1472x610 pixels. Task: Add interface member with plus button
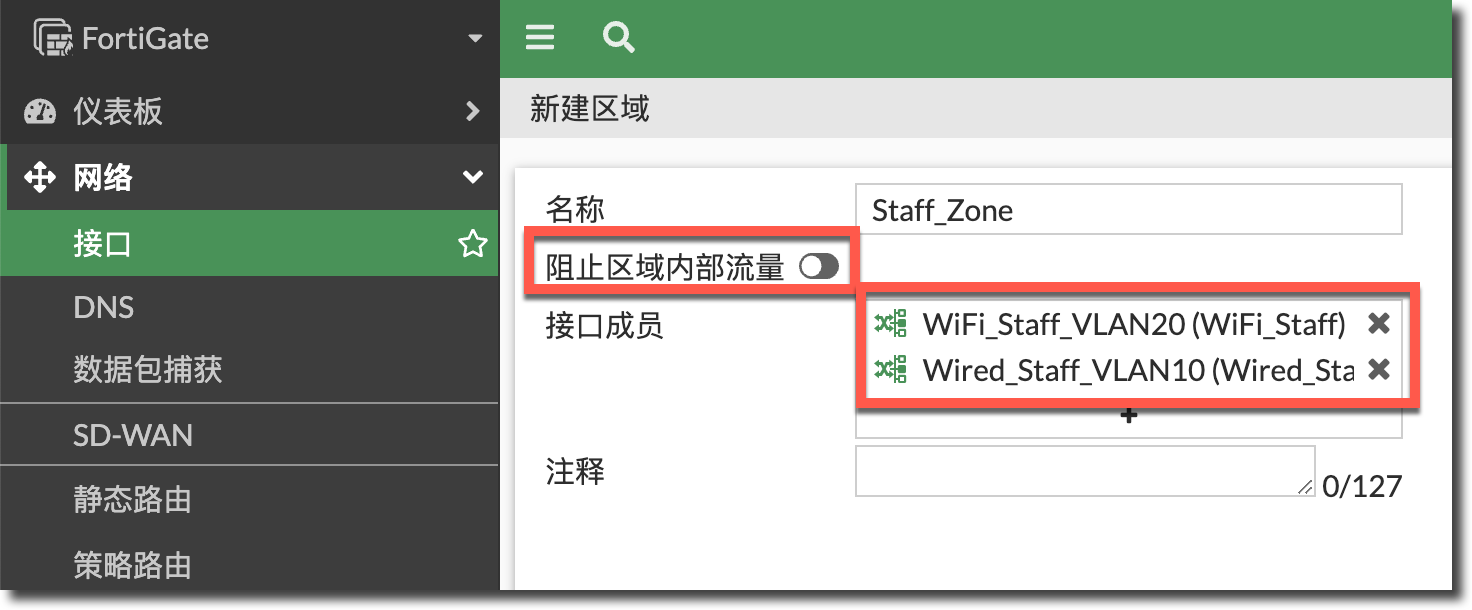[1129, 416]
